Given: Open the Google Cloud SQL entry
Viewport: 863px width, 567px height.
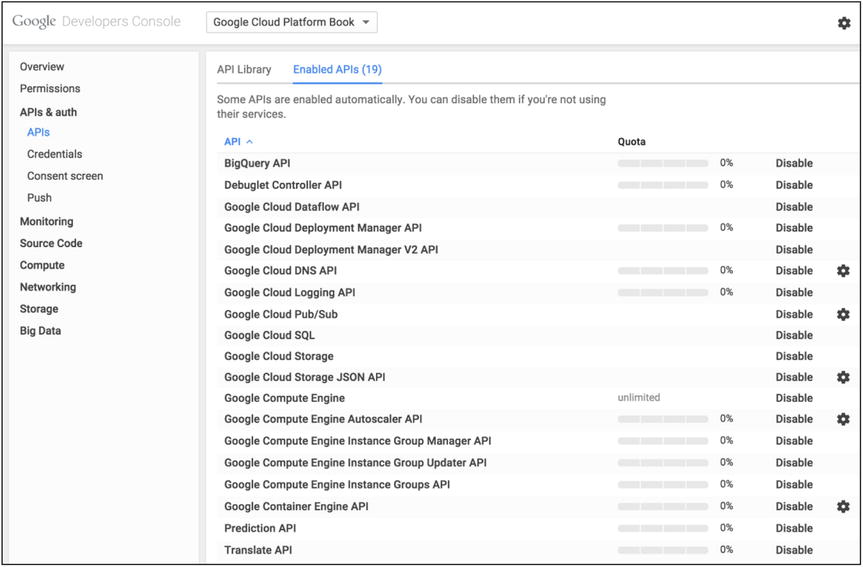Looking at the screenshot, I should [269, 335].
